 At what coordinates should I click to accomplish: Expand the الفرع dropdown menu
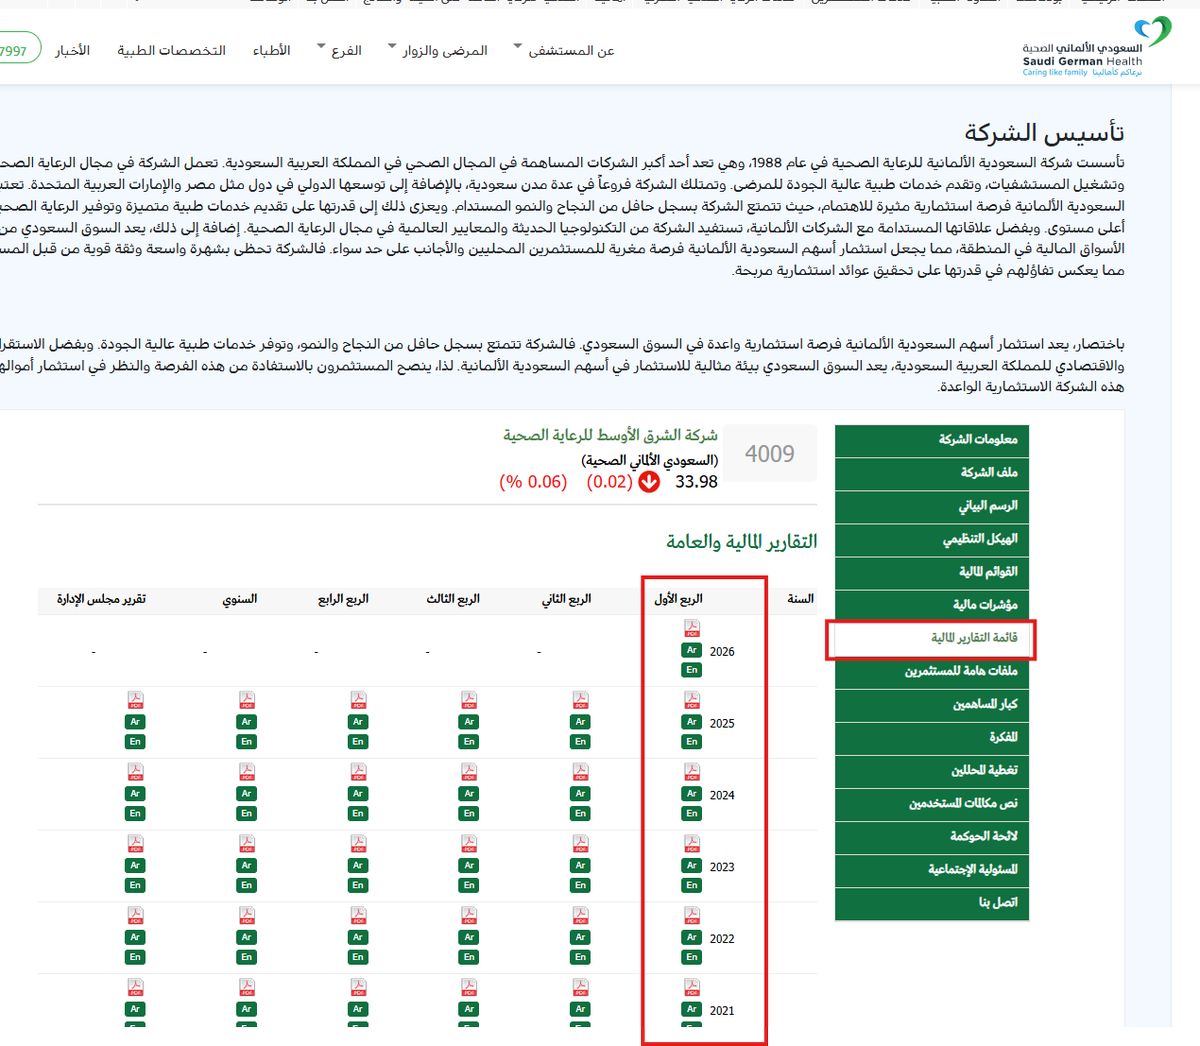[x=339, y=50]
